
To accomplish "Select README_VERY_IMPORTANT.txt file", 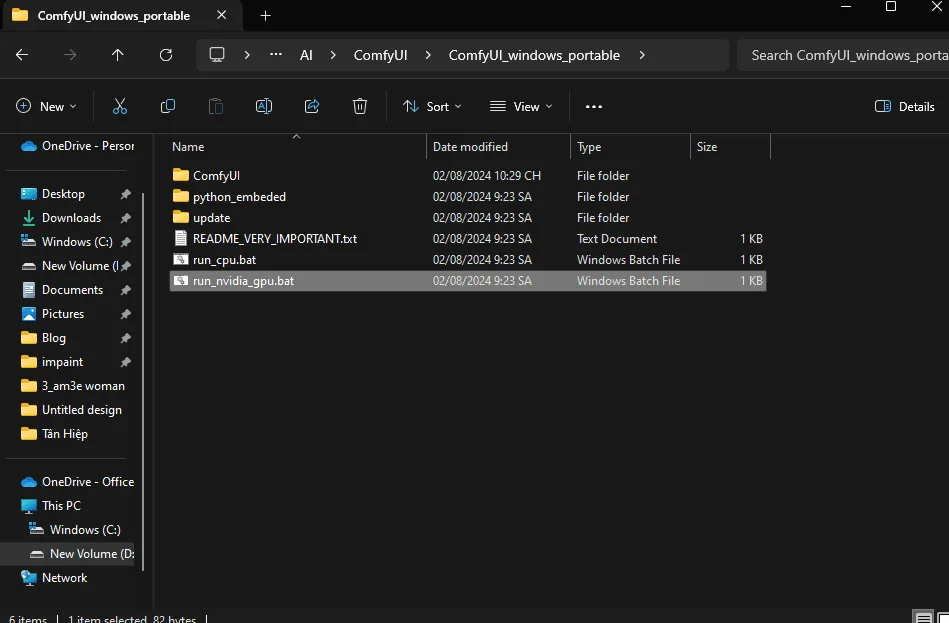I will pyautogui.click(x=468, y=239).
